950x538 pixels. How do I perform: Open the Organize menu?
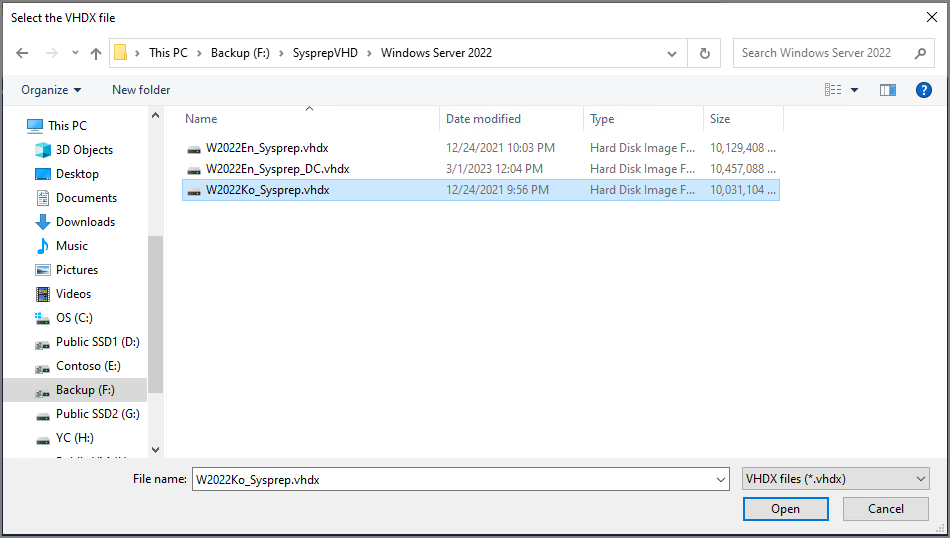(51, 90)
